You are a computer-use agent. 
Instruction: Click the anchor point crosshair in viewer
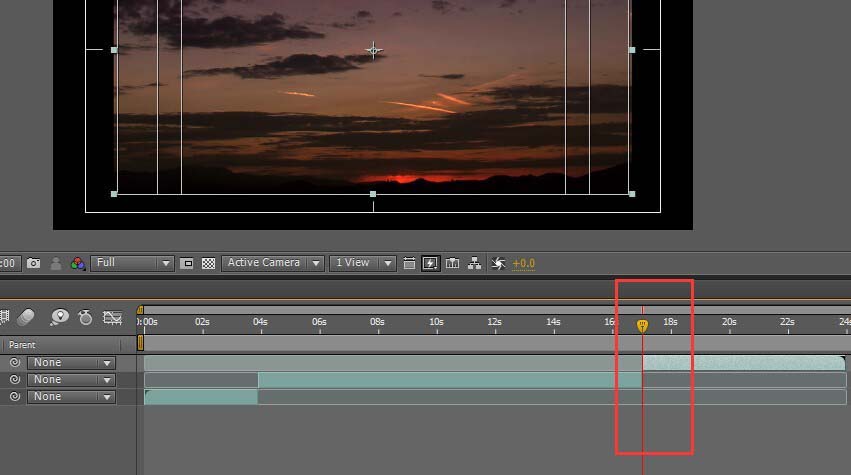coord(373,50)
